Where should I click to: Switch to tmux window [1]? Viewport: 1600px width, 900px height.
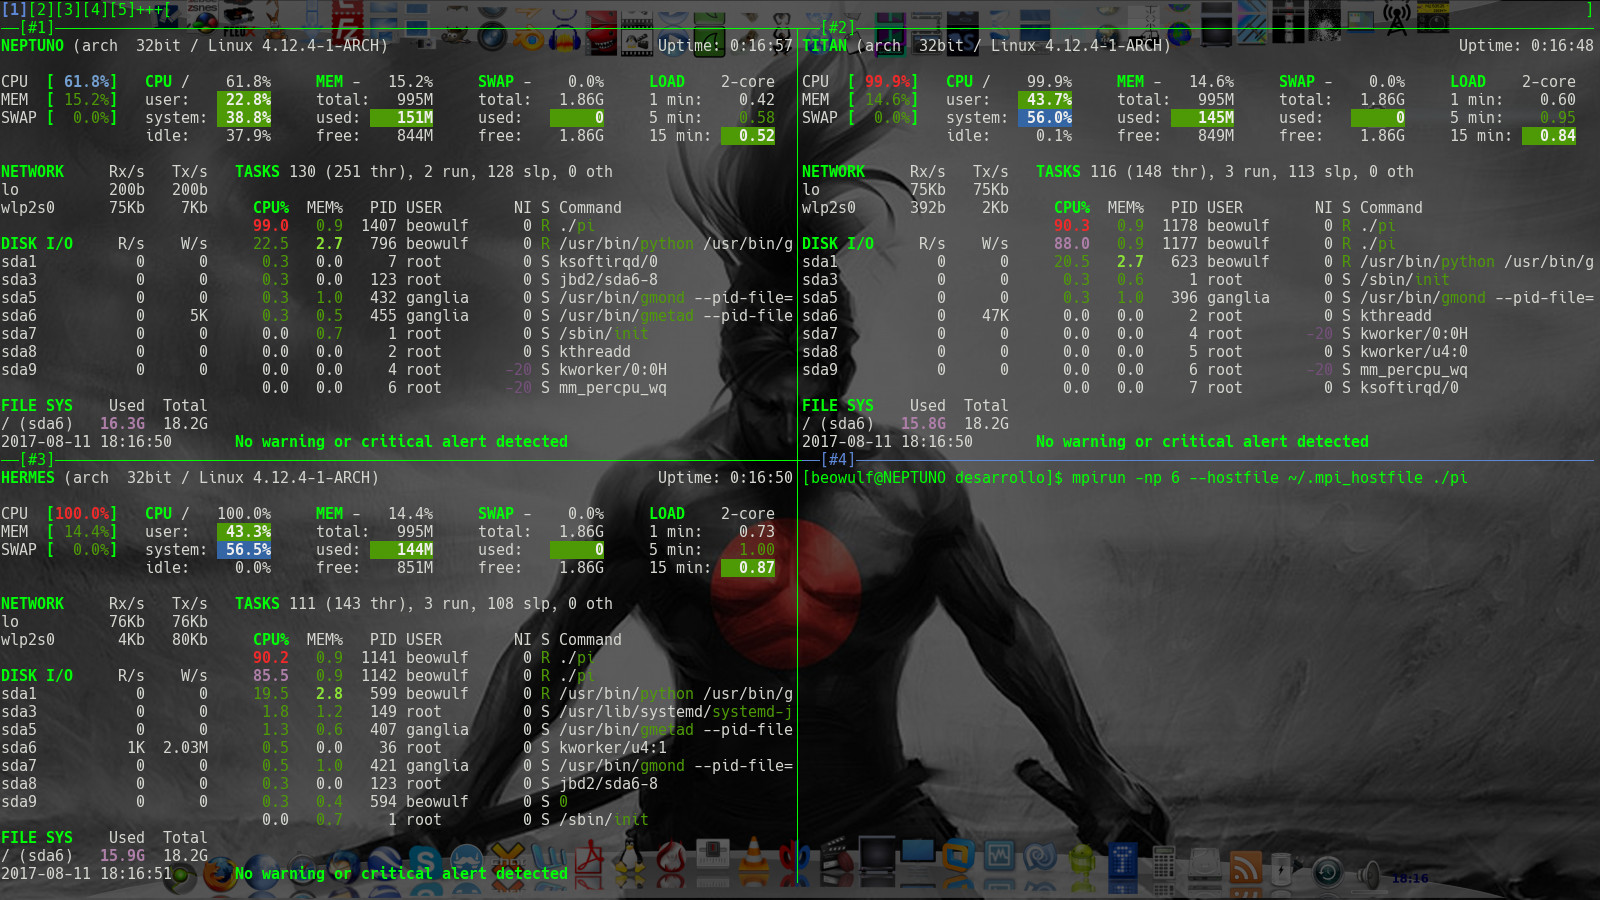point(14,9)
